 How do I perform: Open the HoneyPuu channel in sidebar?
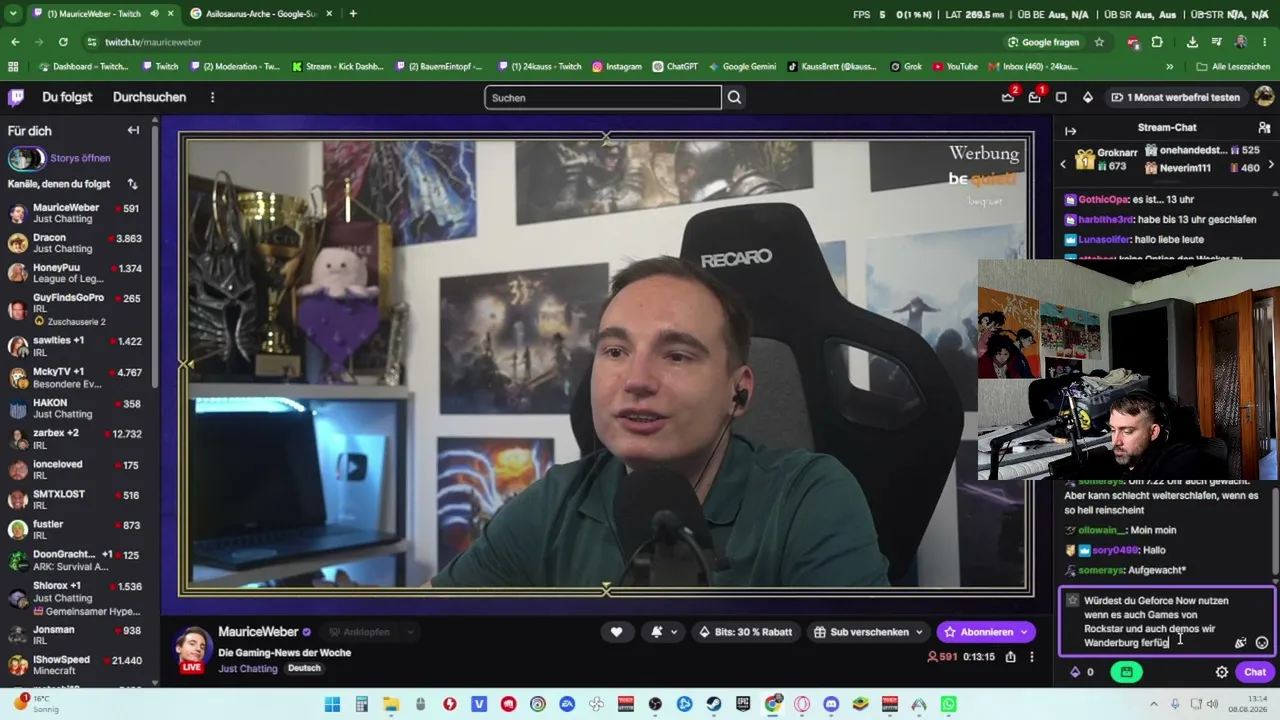78,273
